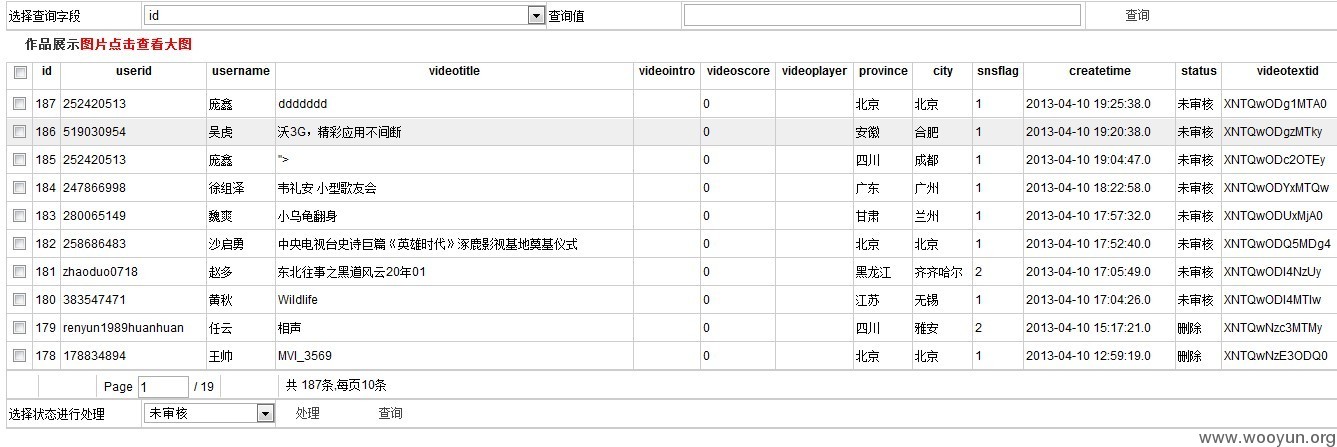Click createtime 2013-04-10 12:59:19.0

tap(1088, 356)
